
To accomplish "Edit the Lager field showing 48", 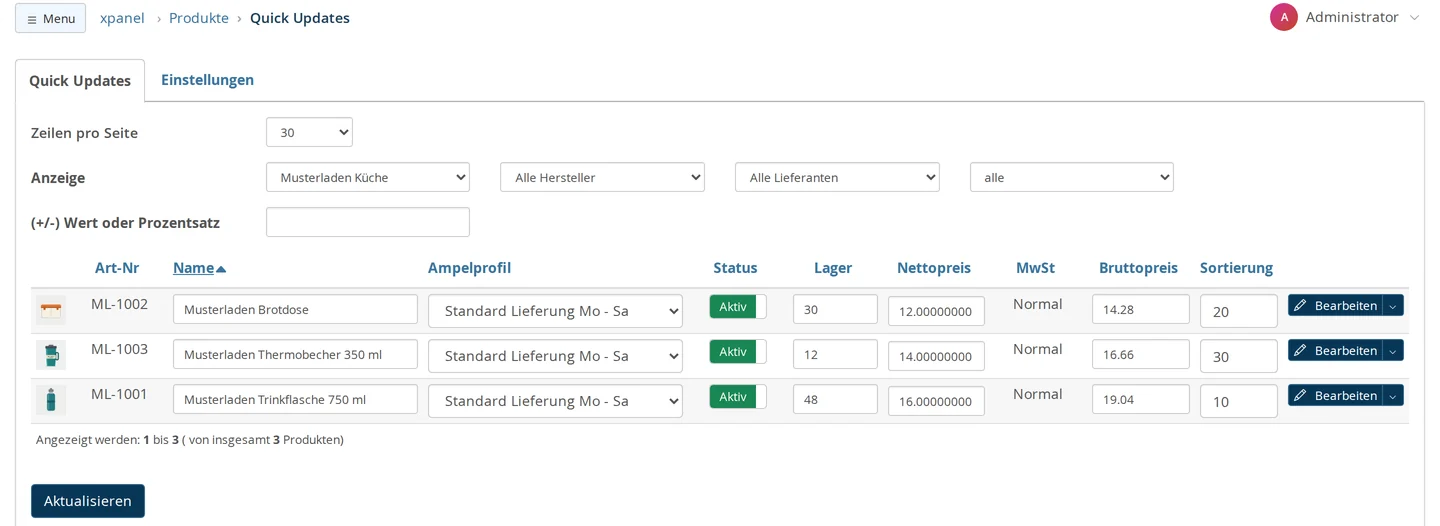I will (835, 399).
